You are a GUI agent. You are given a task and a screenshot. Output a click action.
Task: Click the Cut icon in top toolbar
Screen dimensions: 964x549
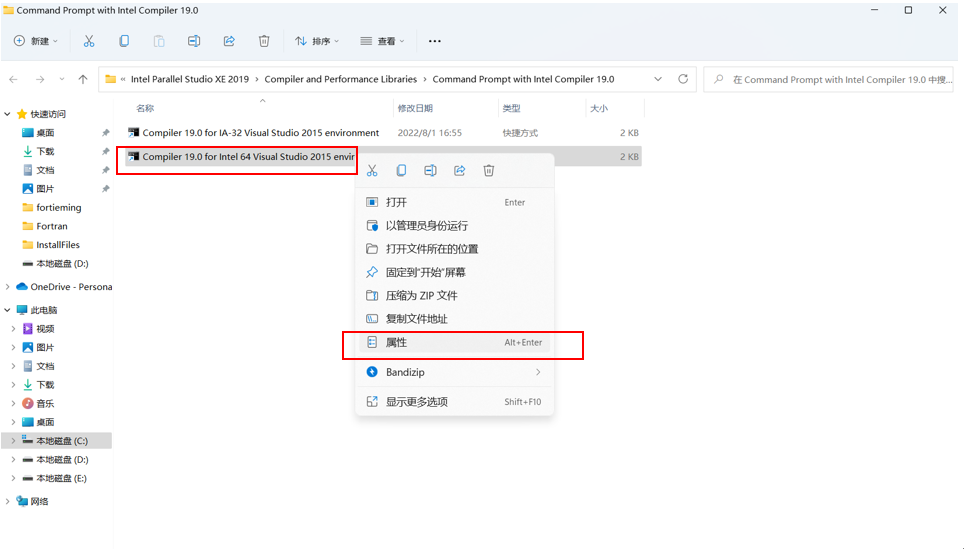point(89,41)
